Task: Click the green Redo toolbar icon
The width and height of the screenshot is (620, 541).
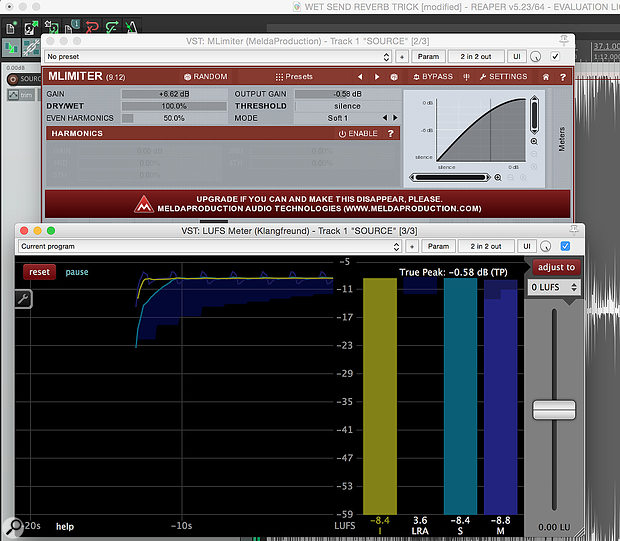Action: point(112,28)
